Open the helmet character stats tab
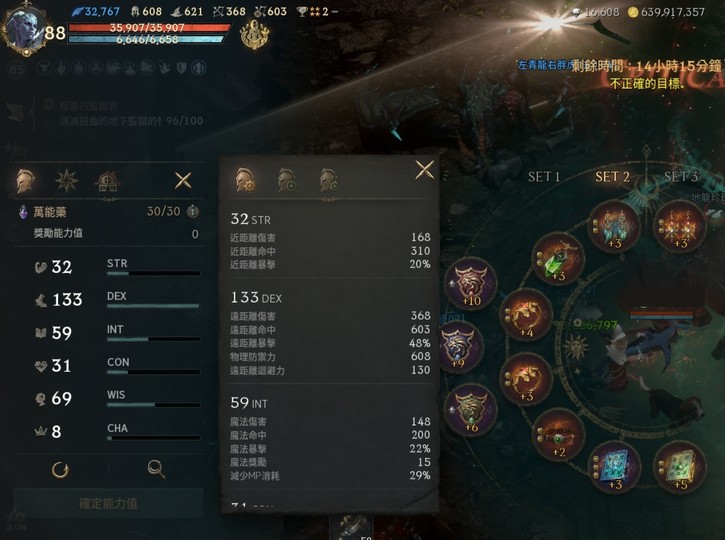The image size is (725, 540). [25, 181]
